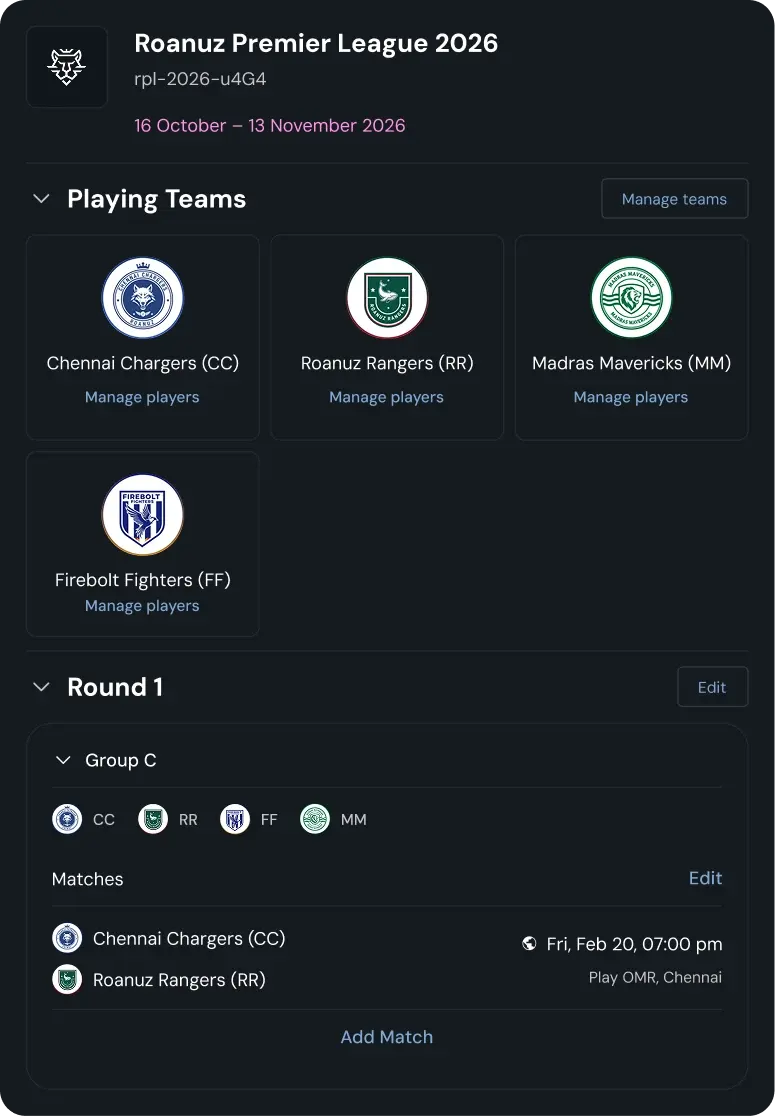Click the globe icon beside the match time
Image resolution: width=775 pixels, height=1116 pixels.
[x=530, y=943]
